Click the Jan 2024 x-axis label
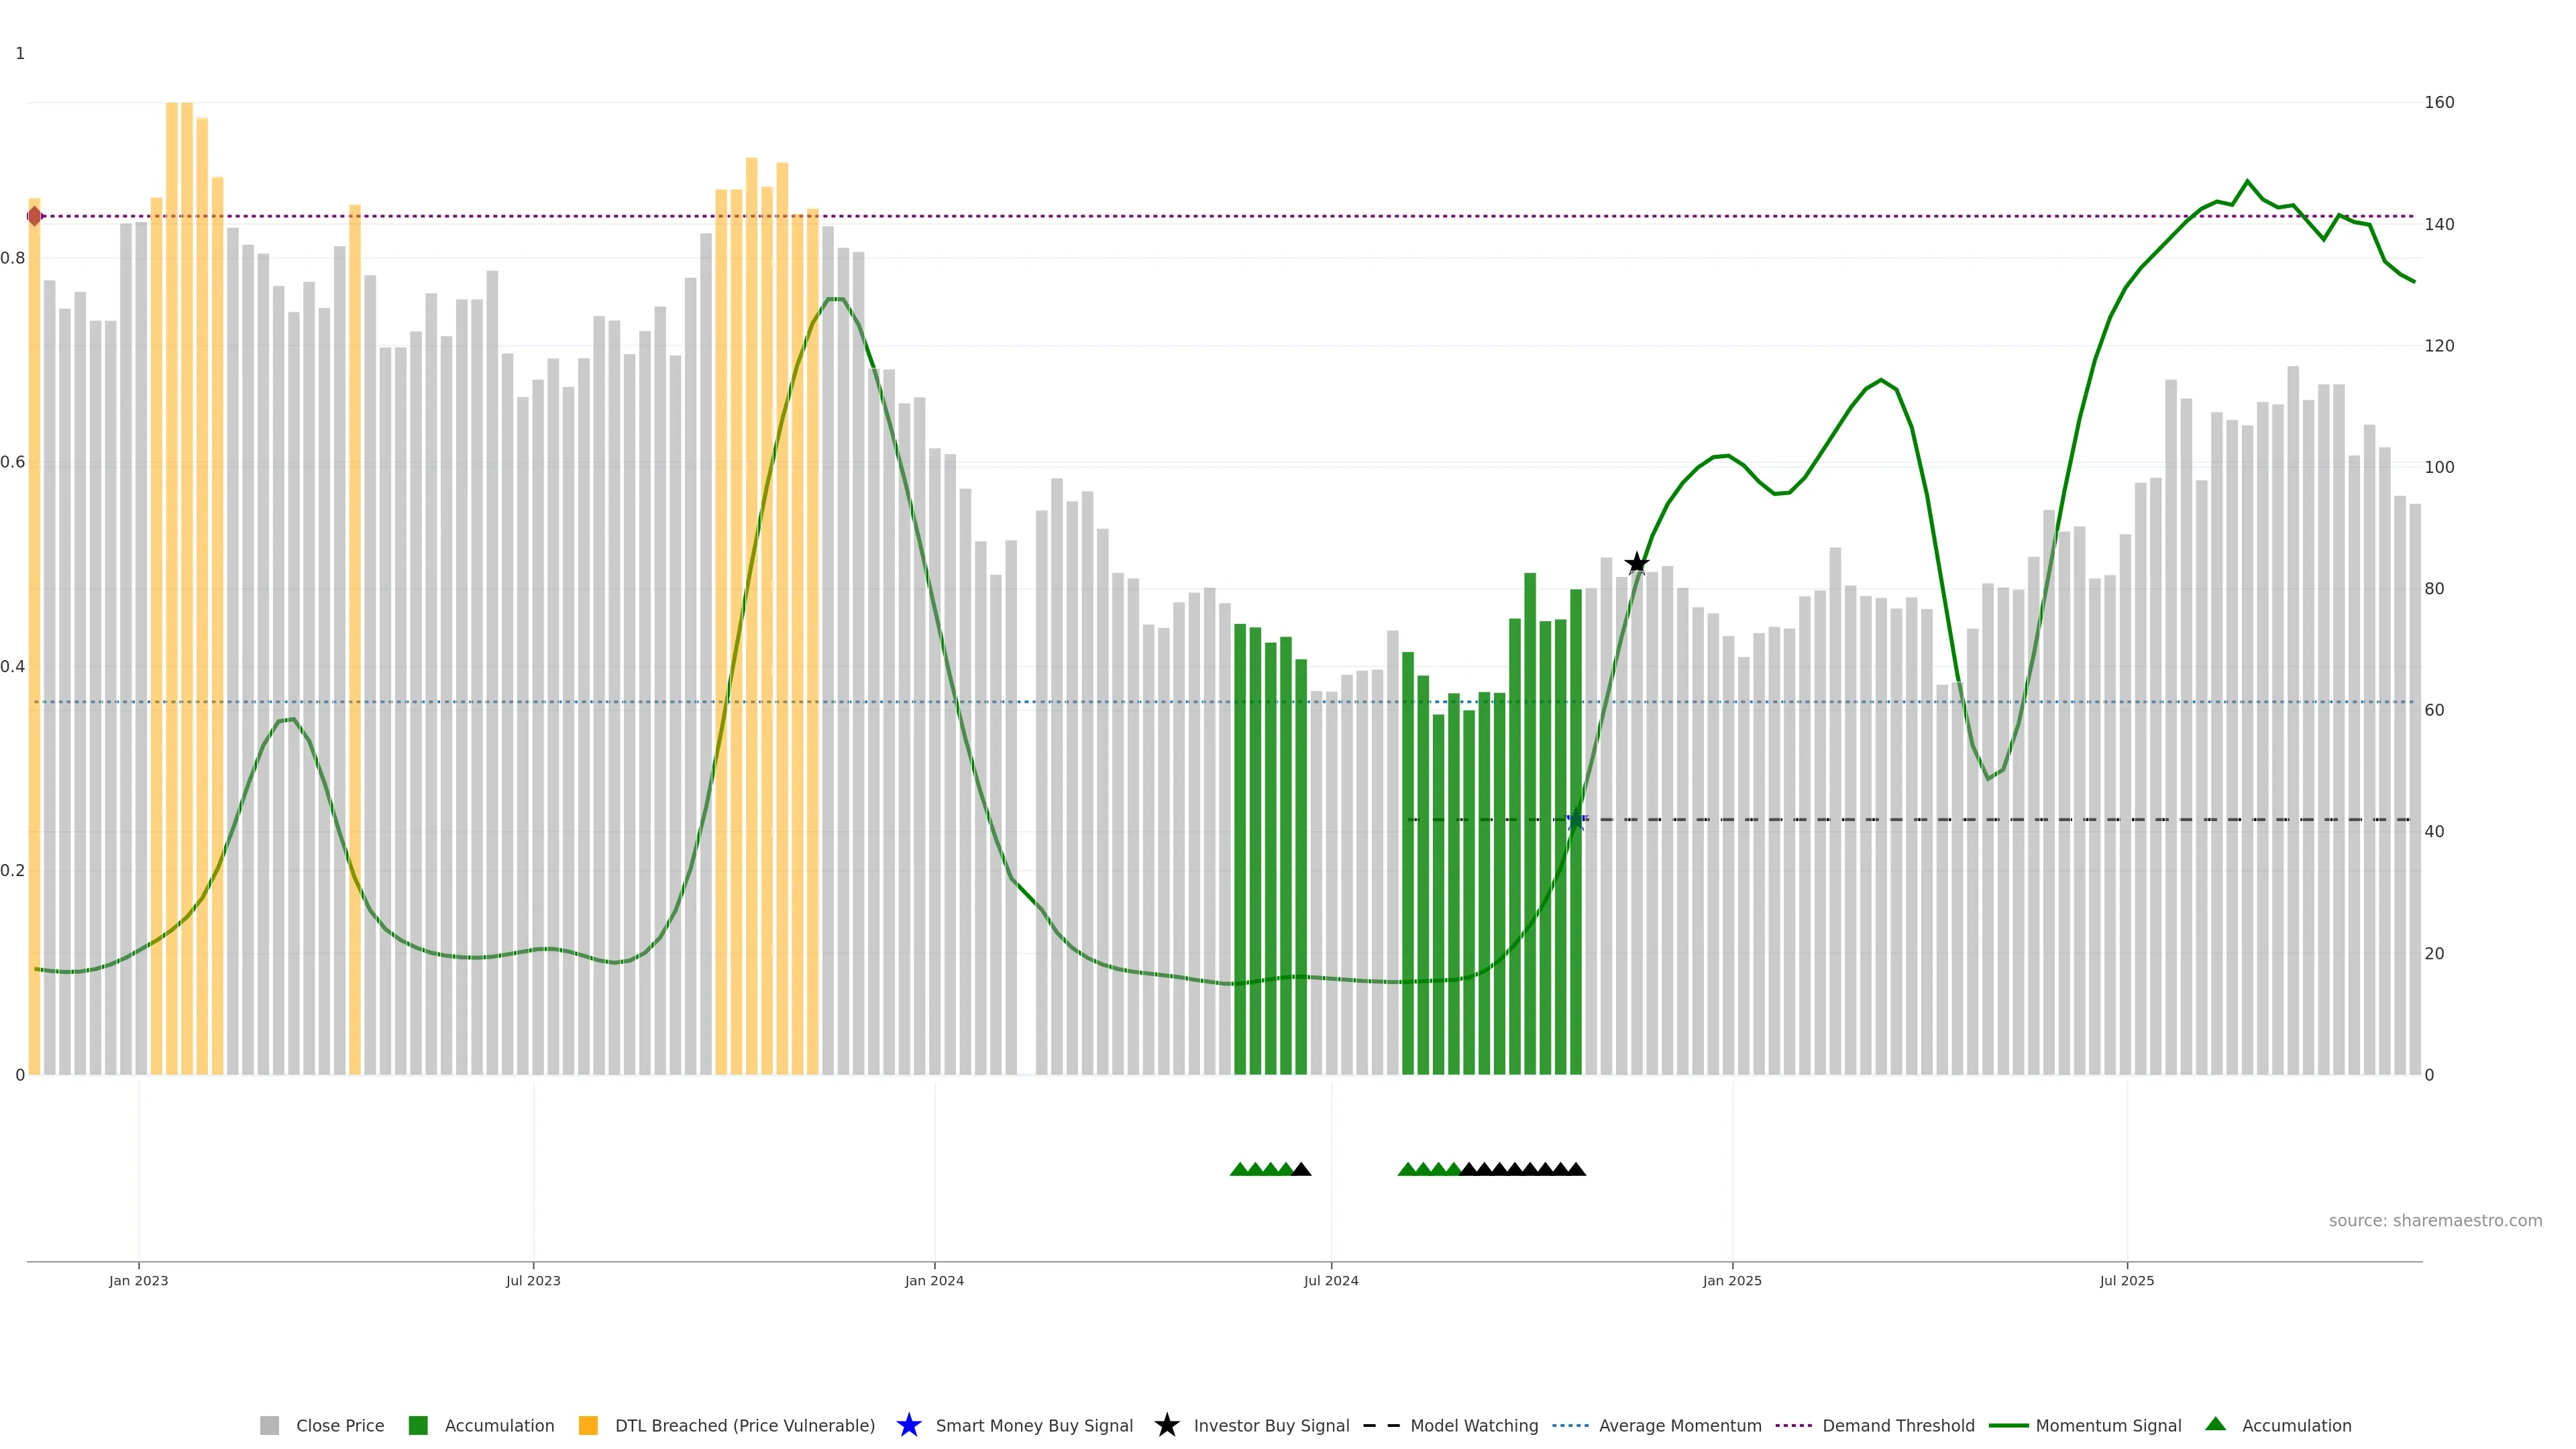This screenshot has height=1449, width=2576. tap(934, 1280)
